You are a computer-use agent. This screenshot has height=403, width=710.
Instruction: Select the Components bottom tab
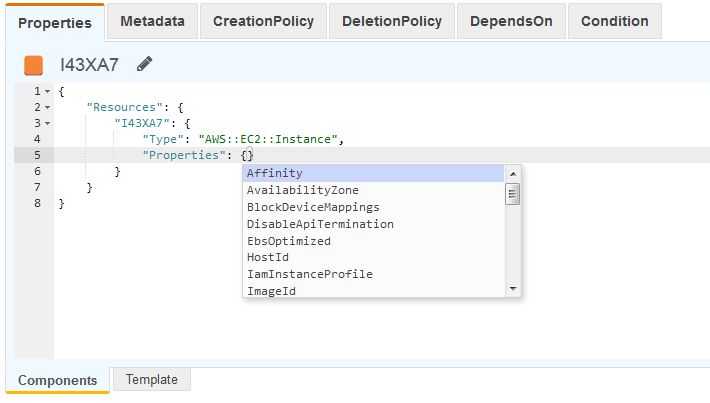pos(57,381)
